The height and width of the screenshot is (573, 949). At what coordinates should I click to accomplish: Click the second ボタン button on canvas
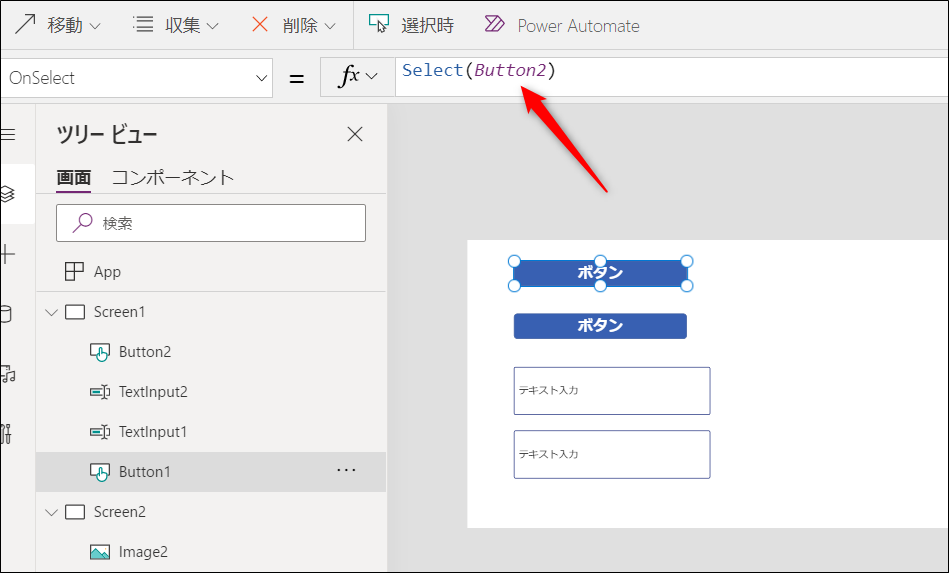600,326
